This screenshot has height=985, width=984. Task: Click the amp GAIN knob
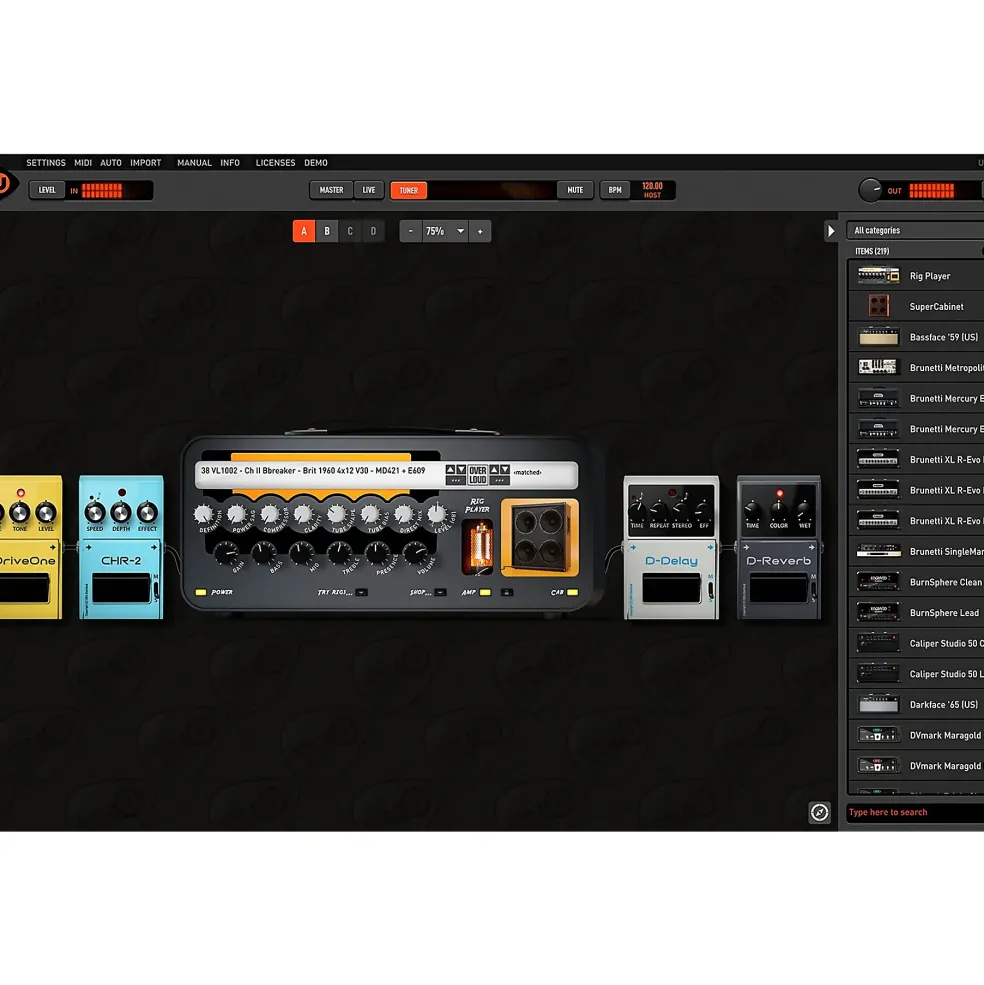[225, 553]
